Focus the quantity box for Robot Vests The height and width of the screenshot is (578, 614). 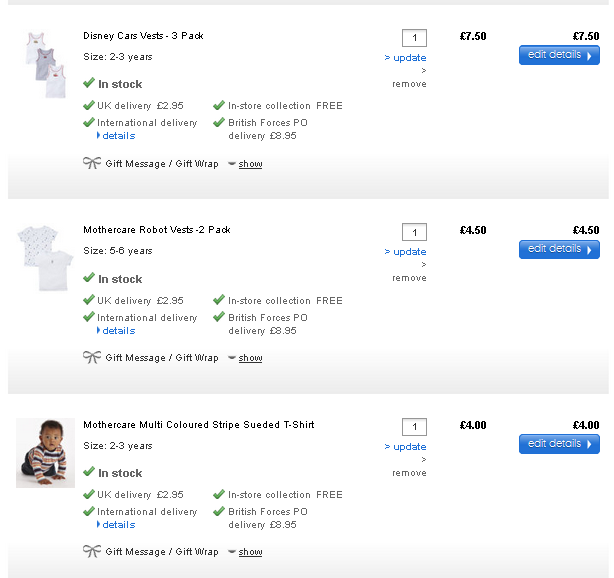(414, 232)
